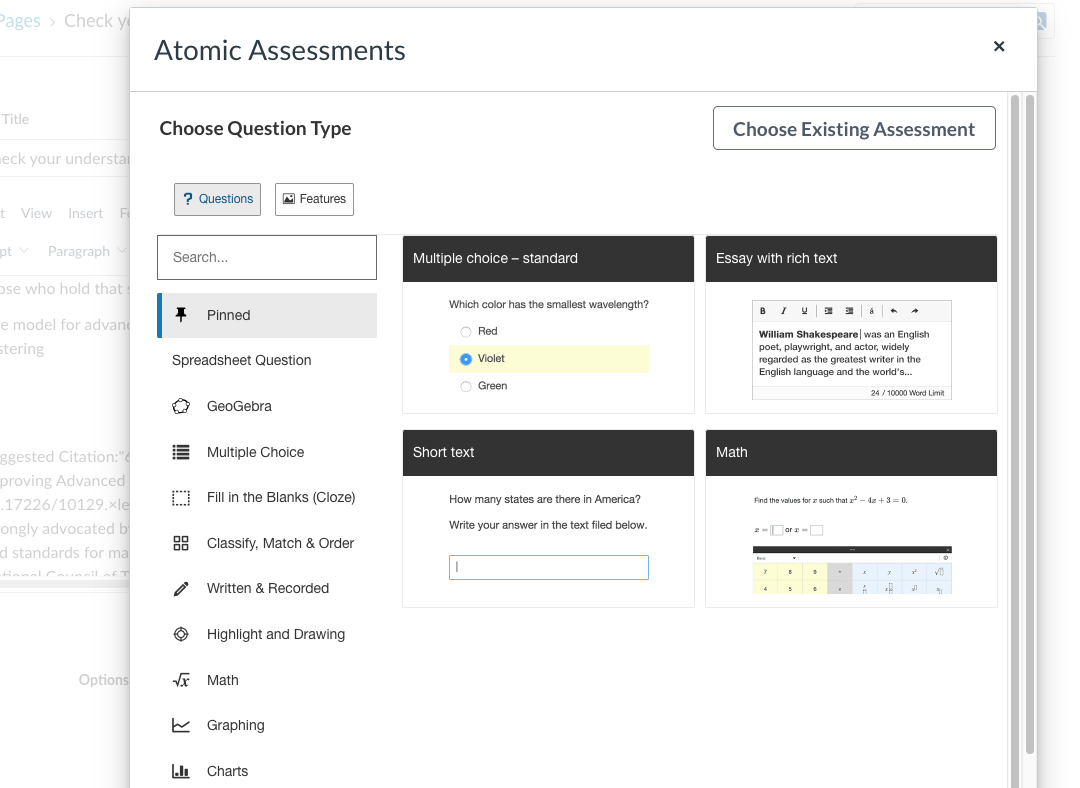
Task: Select the Green radio option
Action: point(466,386)
